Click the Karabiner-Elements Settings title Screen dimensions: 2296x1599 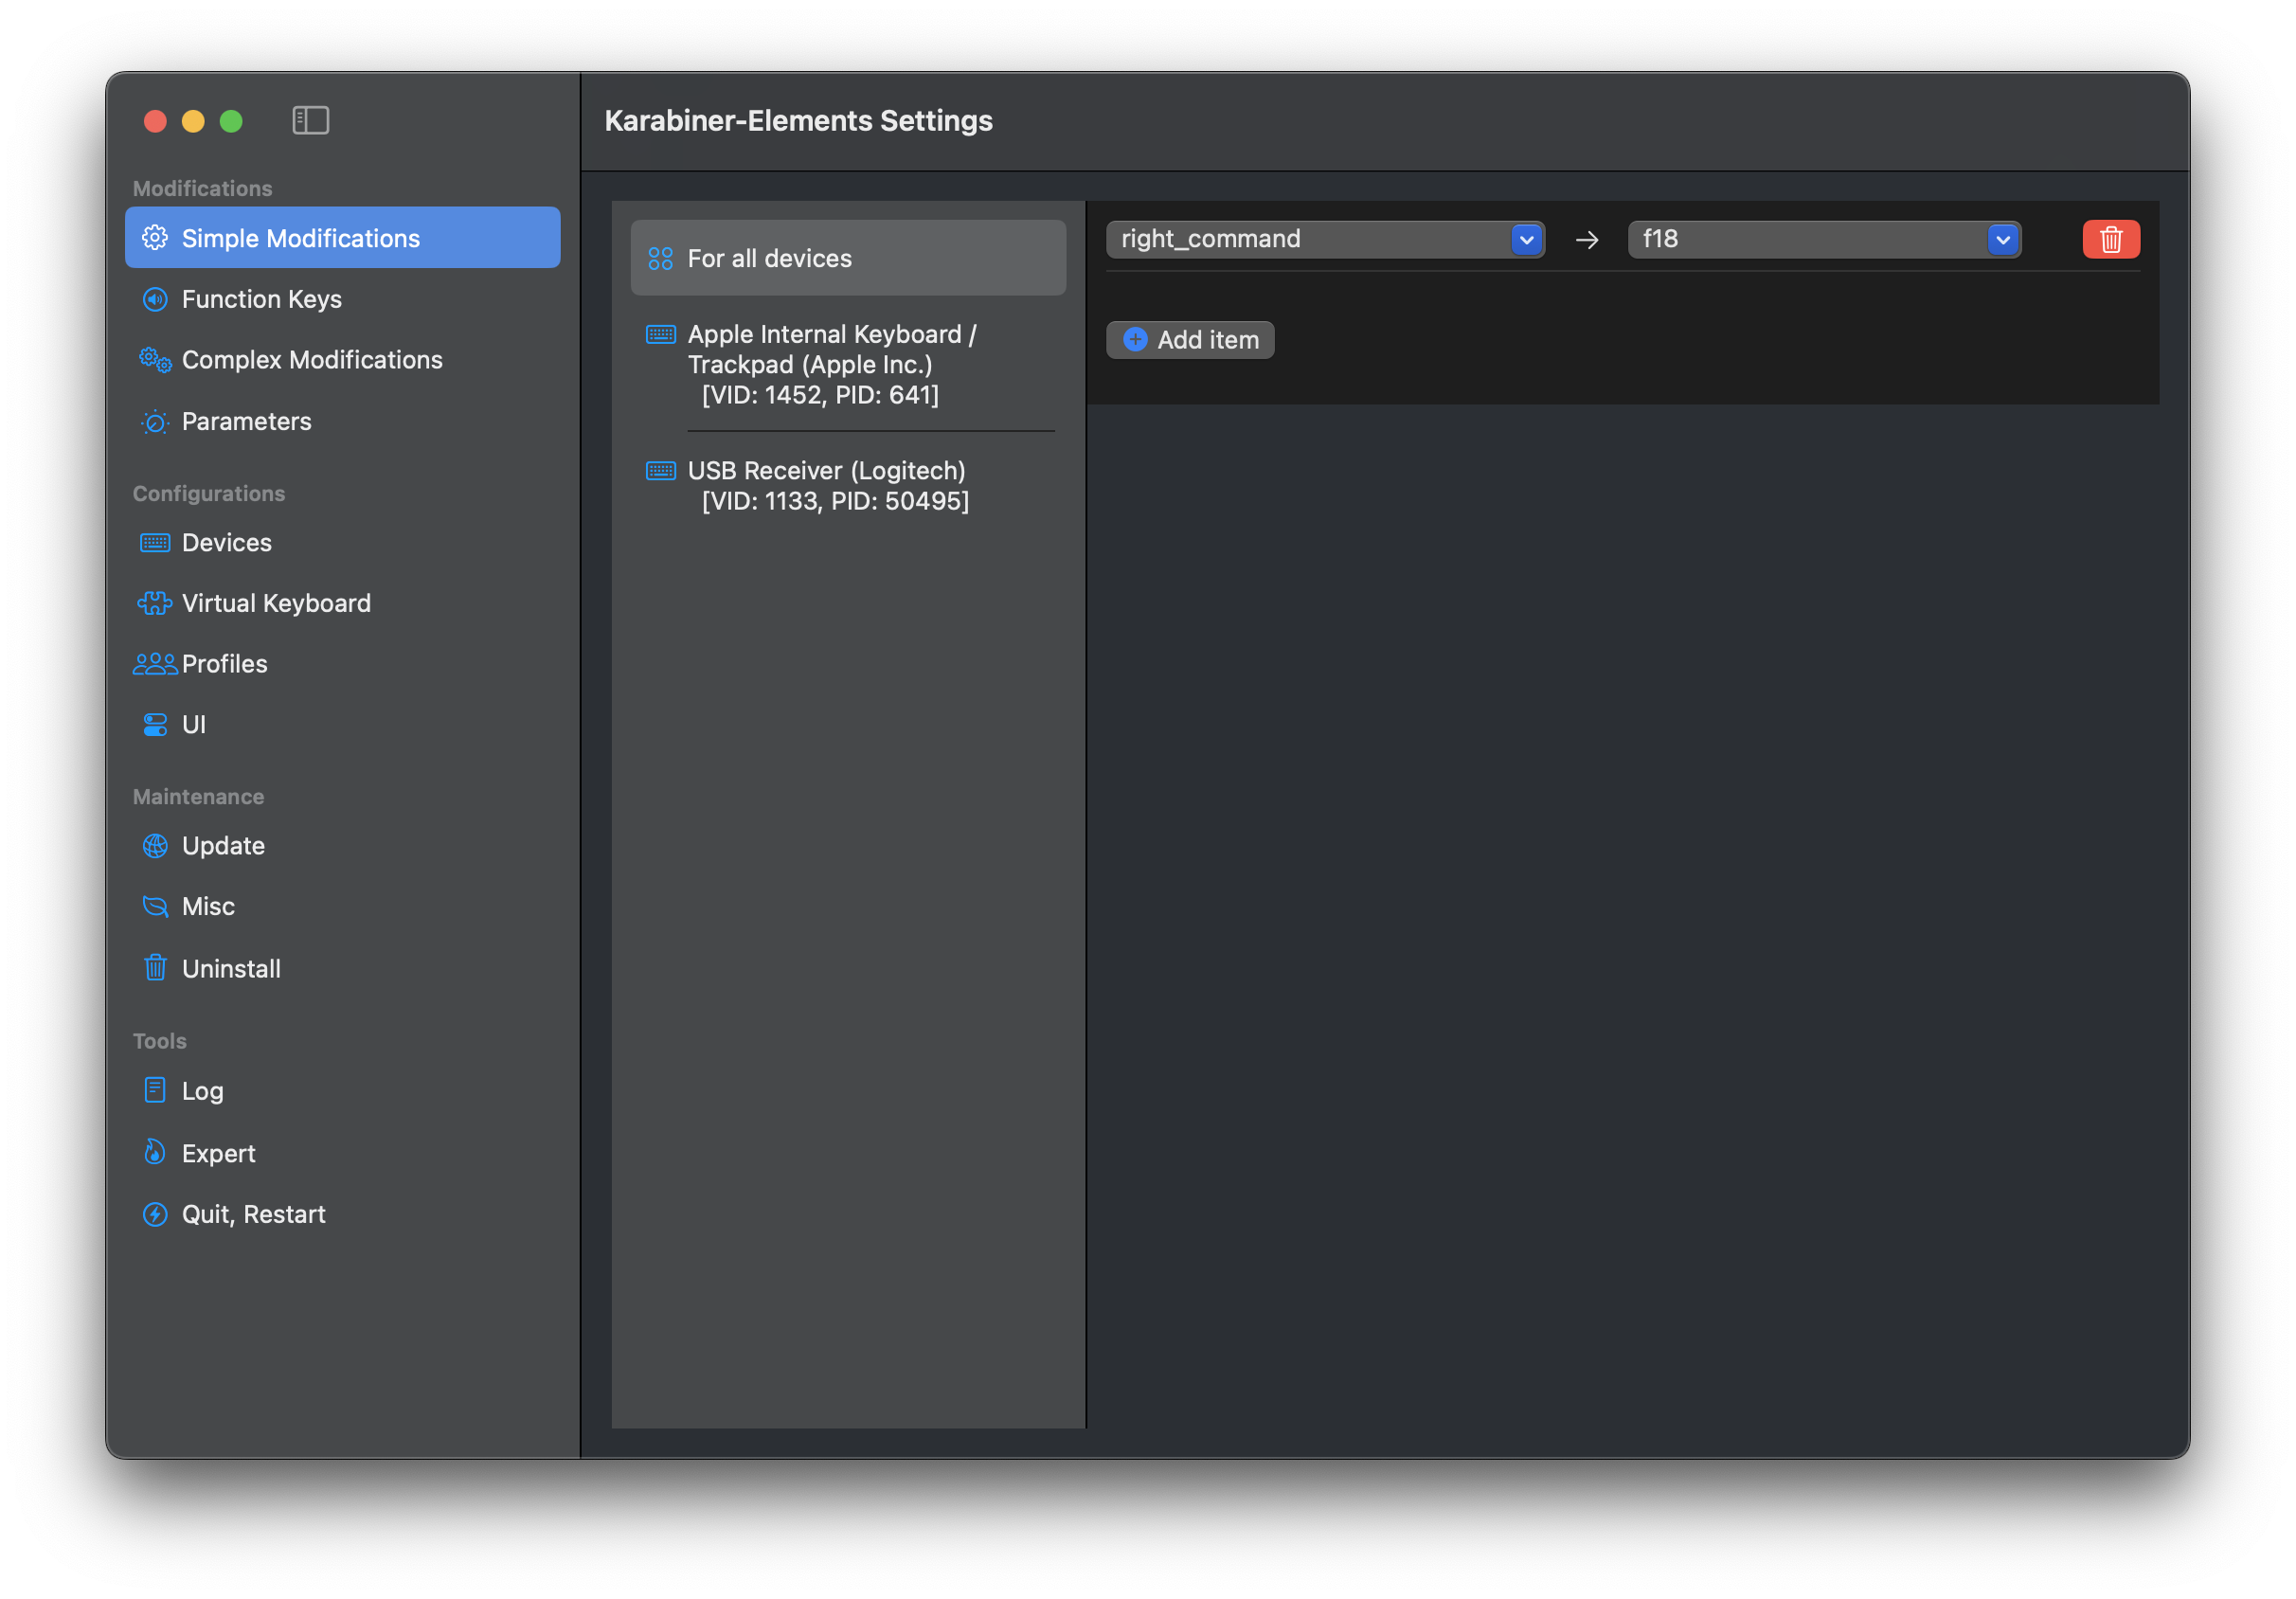click(799, 121)
